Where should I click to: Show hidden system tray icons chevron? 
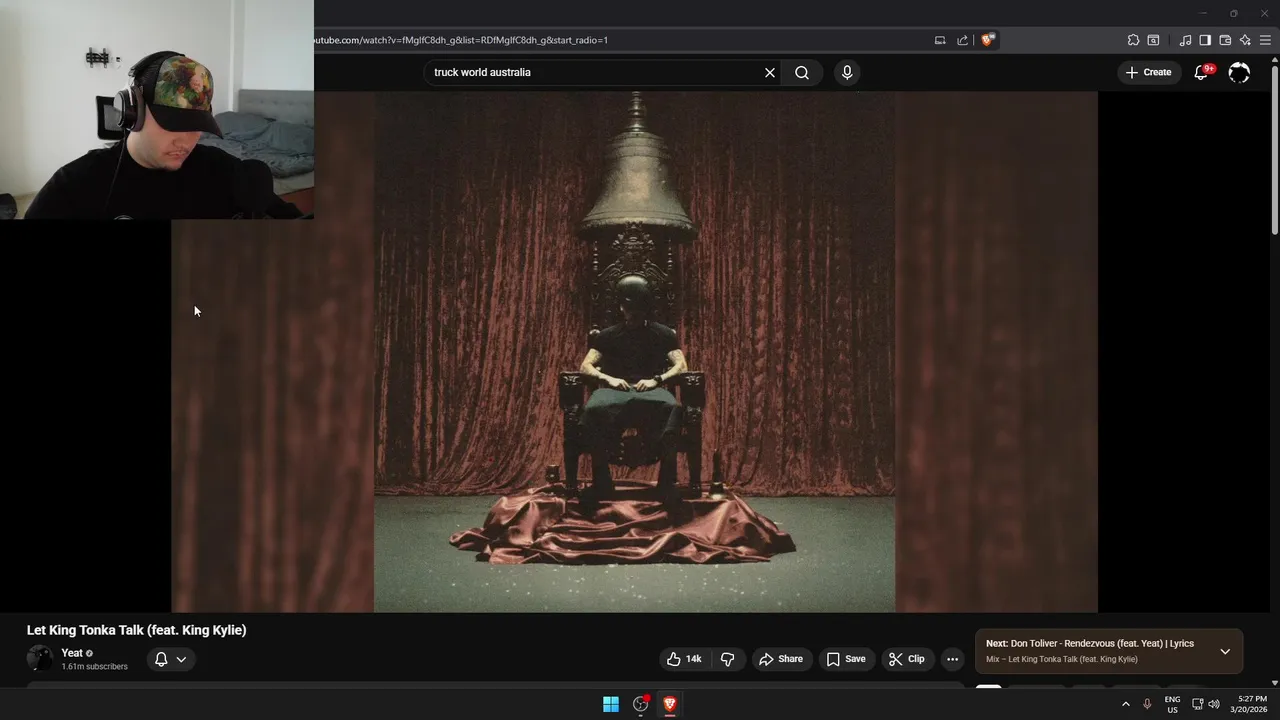tap(1125, 704)
